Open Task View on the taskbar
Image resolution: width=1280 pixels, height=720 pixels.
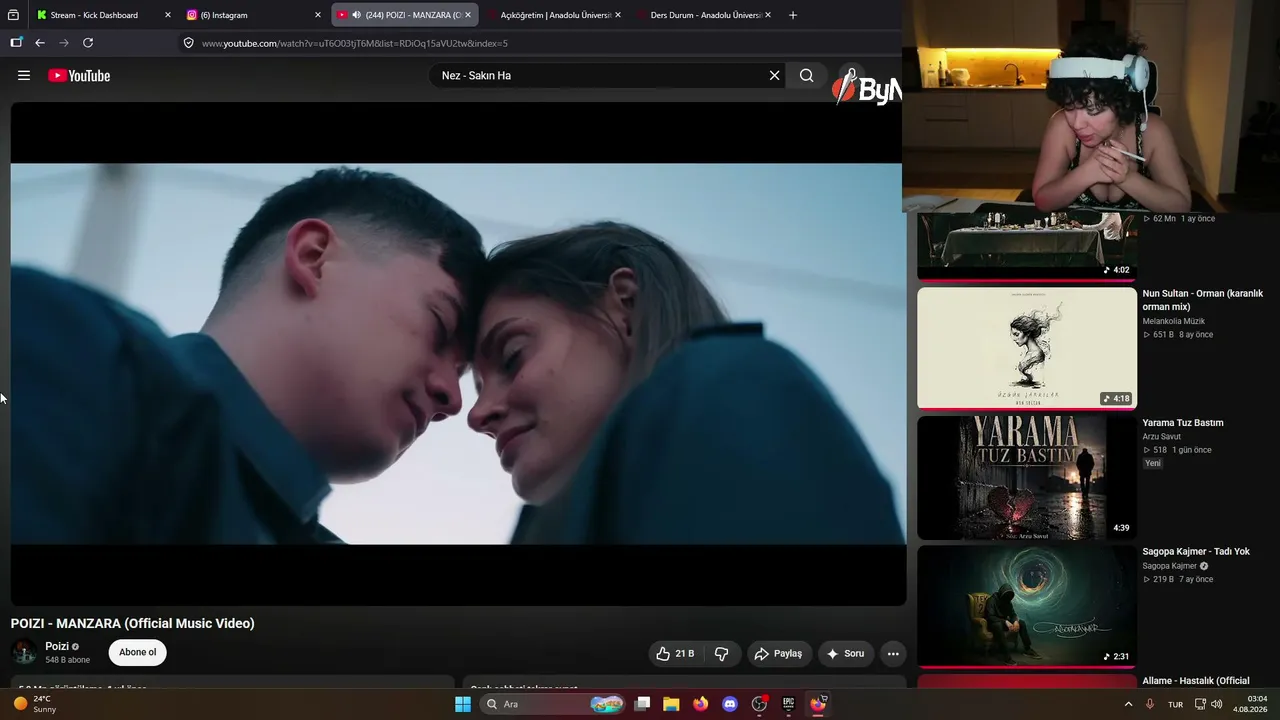(x=643, y=704)
